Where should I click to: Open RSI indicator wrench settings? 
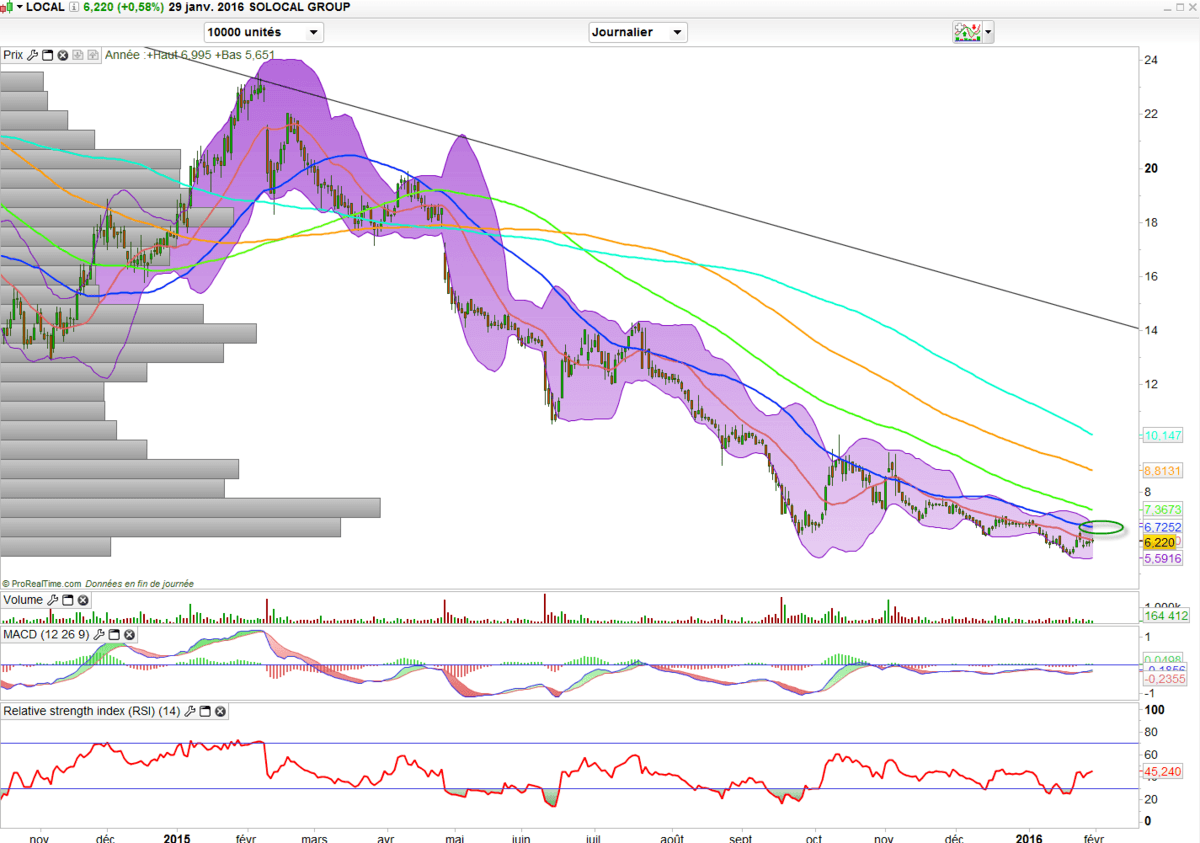[x=190, y=712]
